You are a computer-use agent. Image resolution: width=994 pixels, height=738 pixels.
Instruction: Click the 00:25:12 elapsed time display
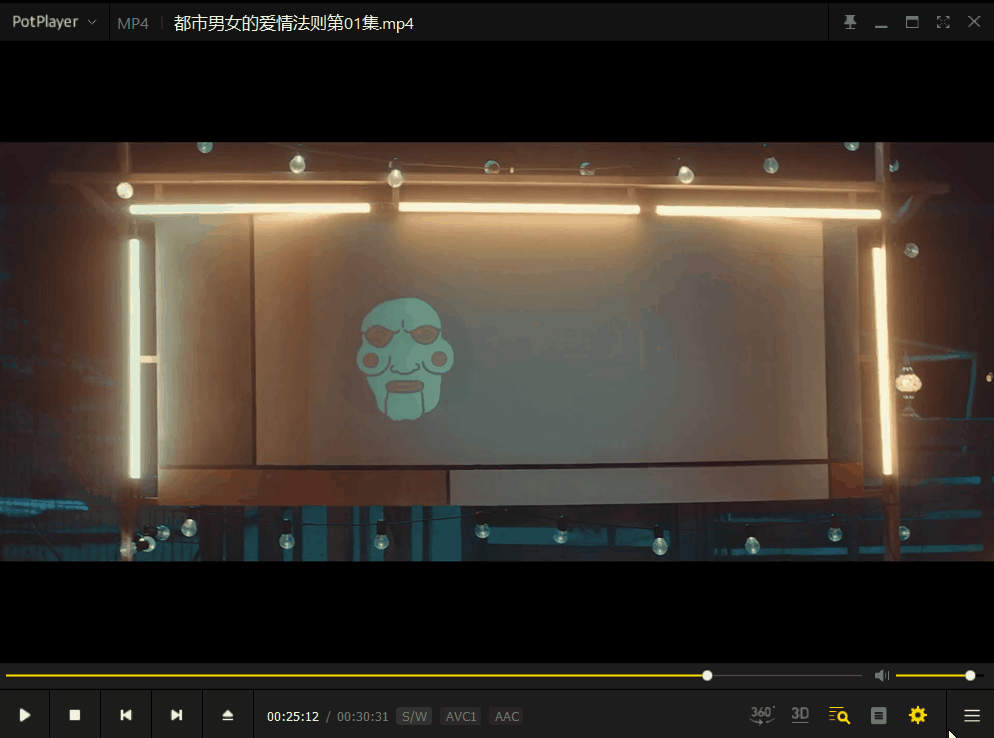point(293,716)
